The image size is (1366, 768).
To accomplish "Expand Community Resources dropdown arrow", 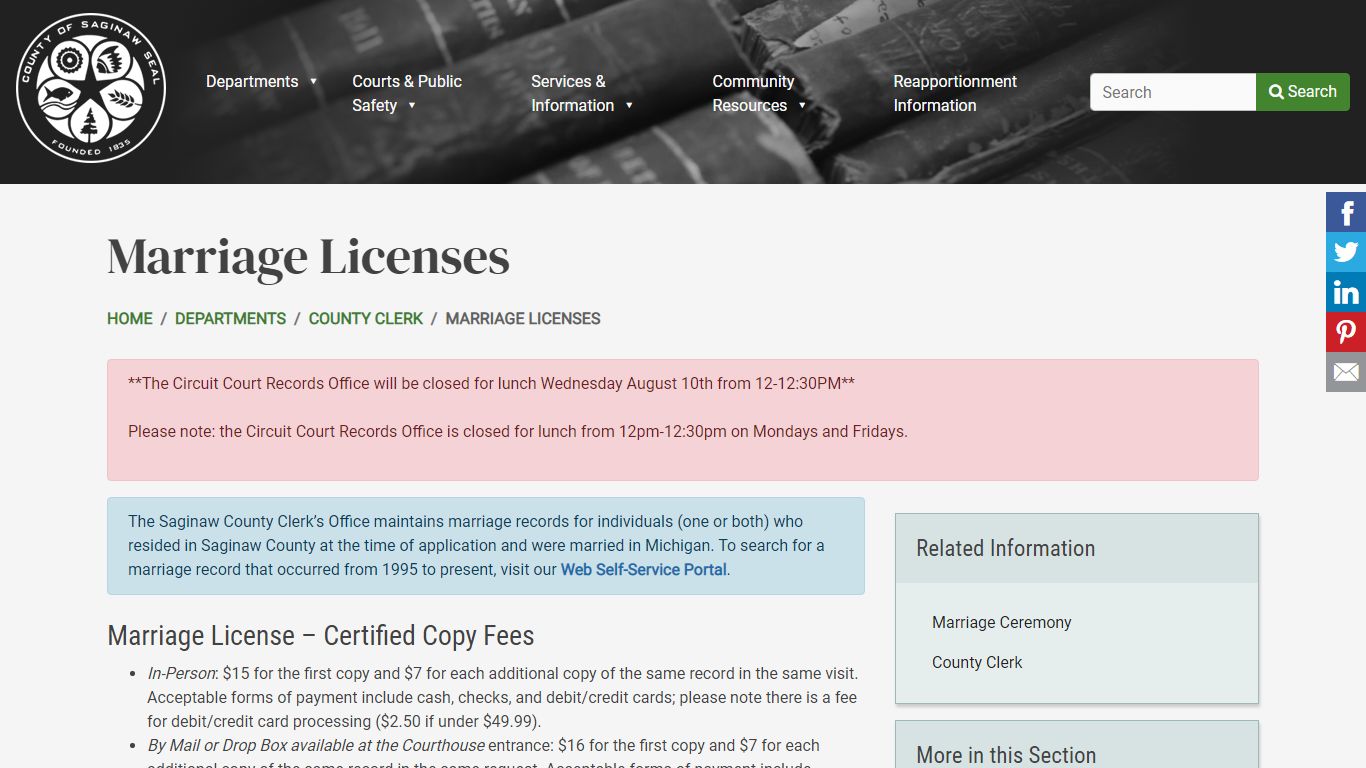I will point(802,106).
